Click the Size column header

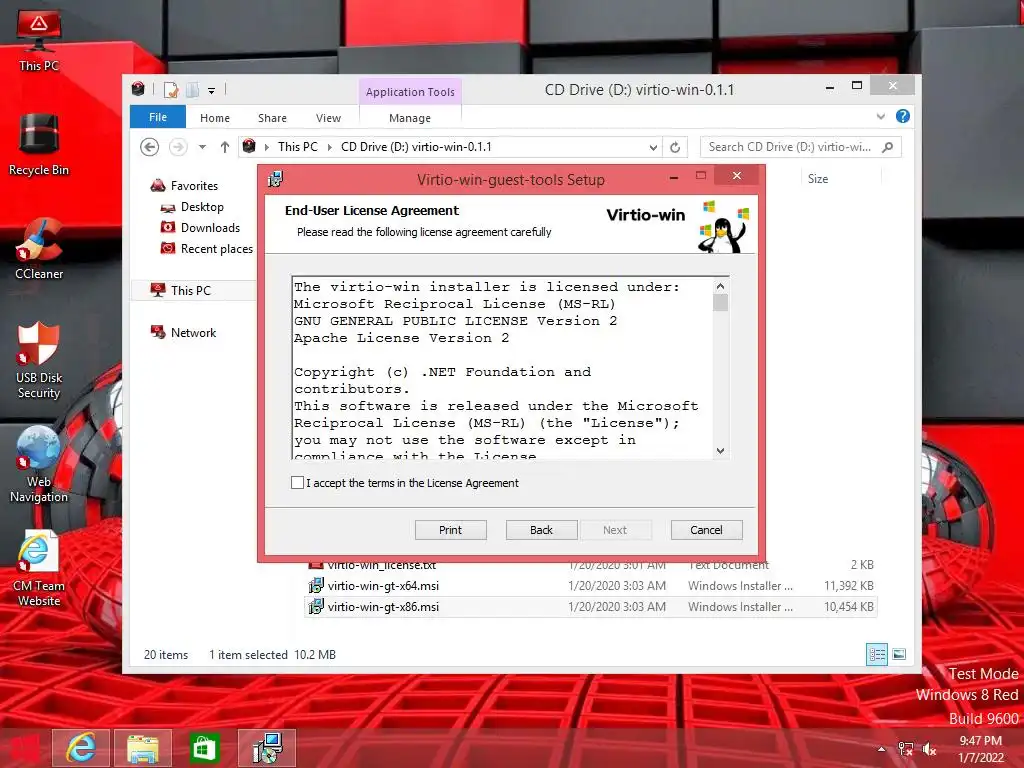click(x=818, y=179)
